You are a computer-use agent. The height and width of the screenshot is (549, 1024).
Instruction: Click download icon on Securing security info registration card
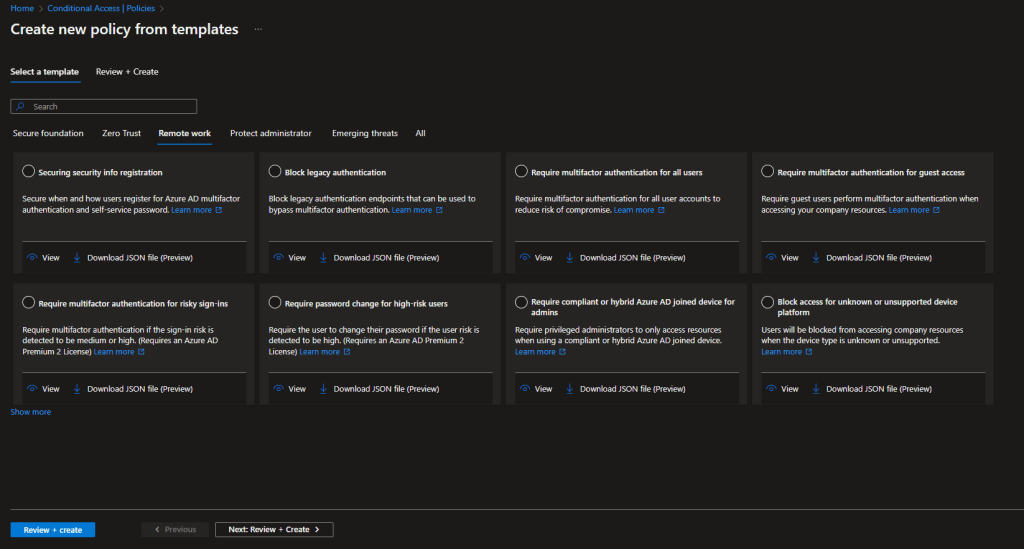pos(76,258)
